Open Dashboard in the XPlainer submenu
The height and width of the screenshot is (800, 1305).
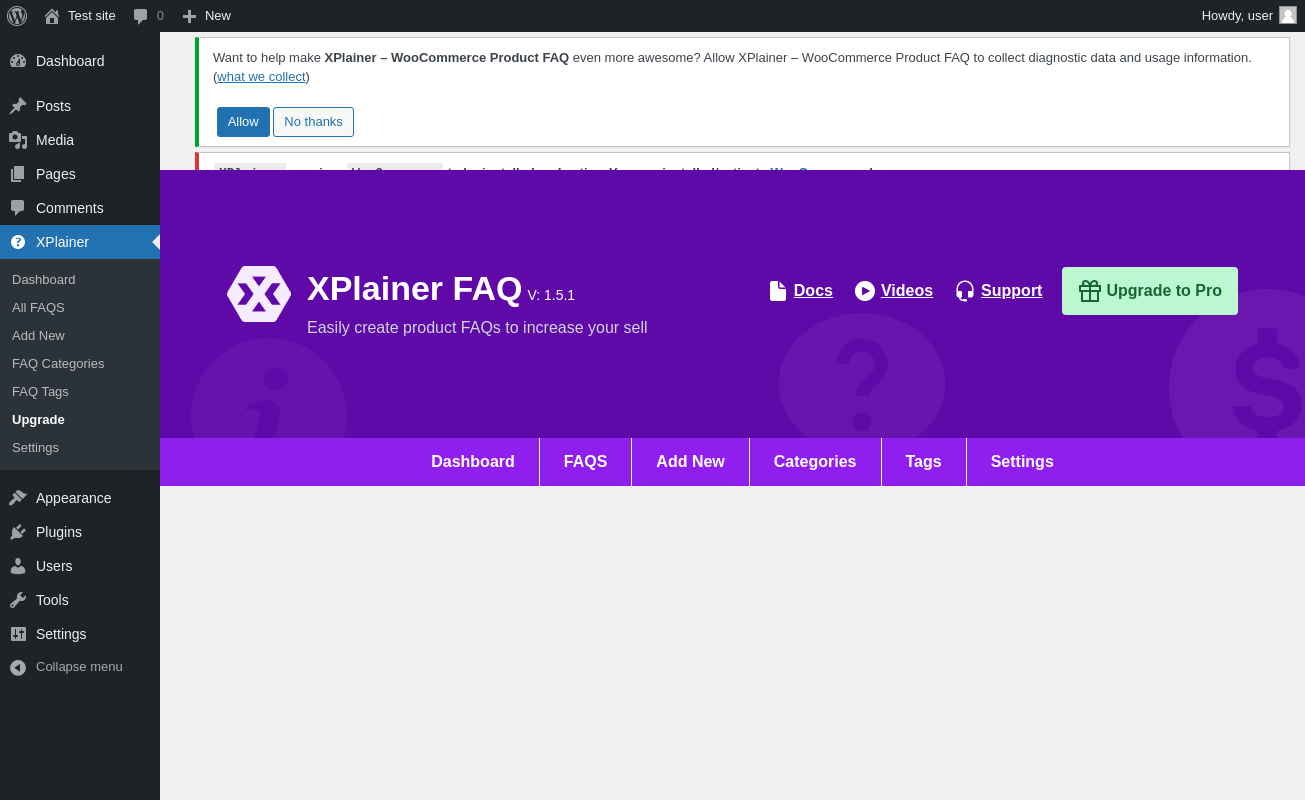[x=44, y=280]
